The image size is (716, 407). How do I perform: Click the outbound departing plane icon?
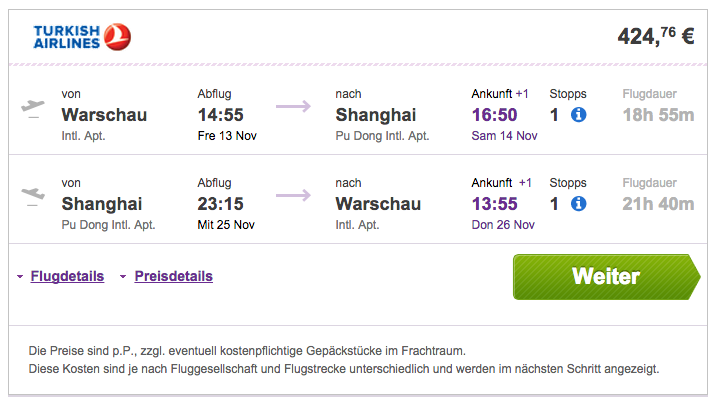(33, 109)
